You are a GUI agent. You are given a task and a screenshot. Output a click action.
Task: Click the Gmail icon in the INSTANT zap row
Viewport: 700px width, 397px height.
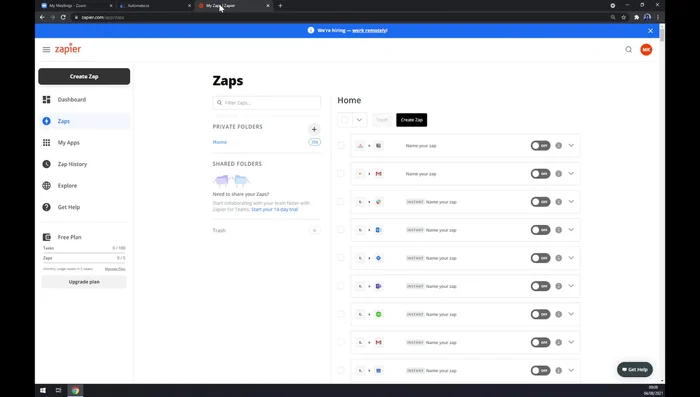379,343
